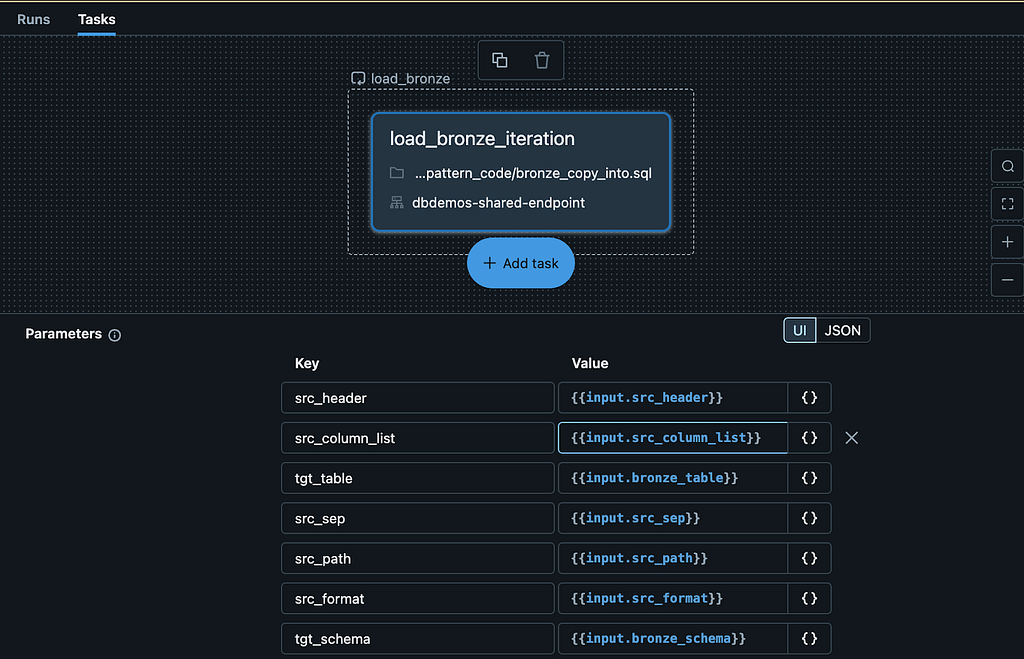The image size is (1024, 659).
Task: Click the Parameters section heading
Action: (63, 334)
